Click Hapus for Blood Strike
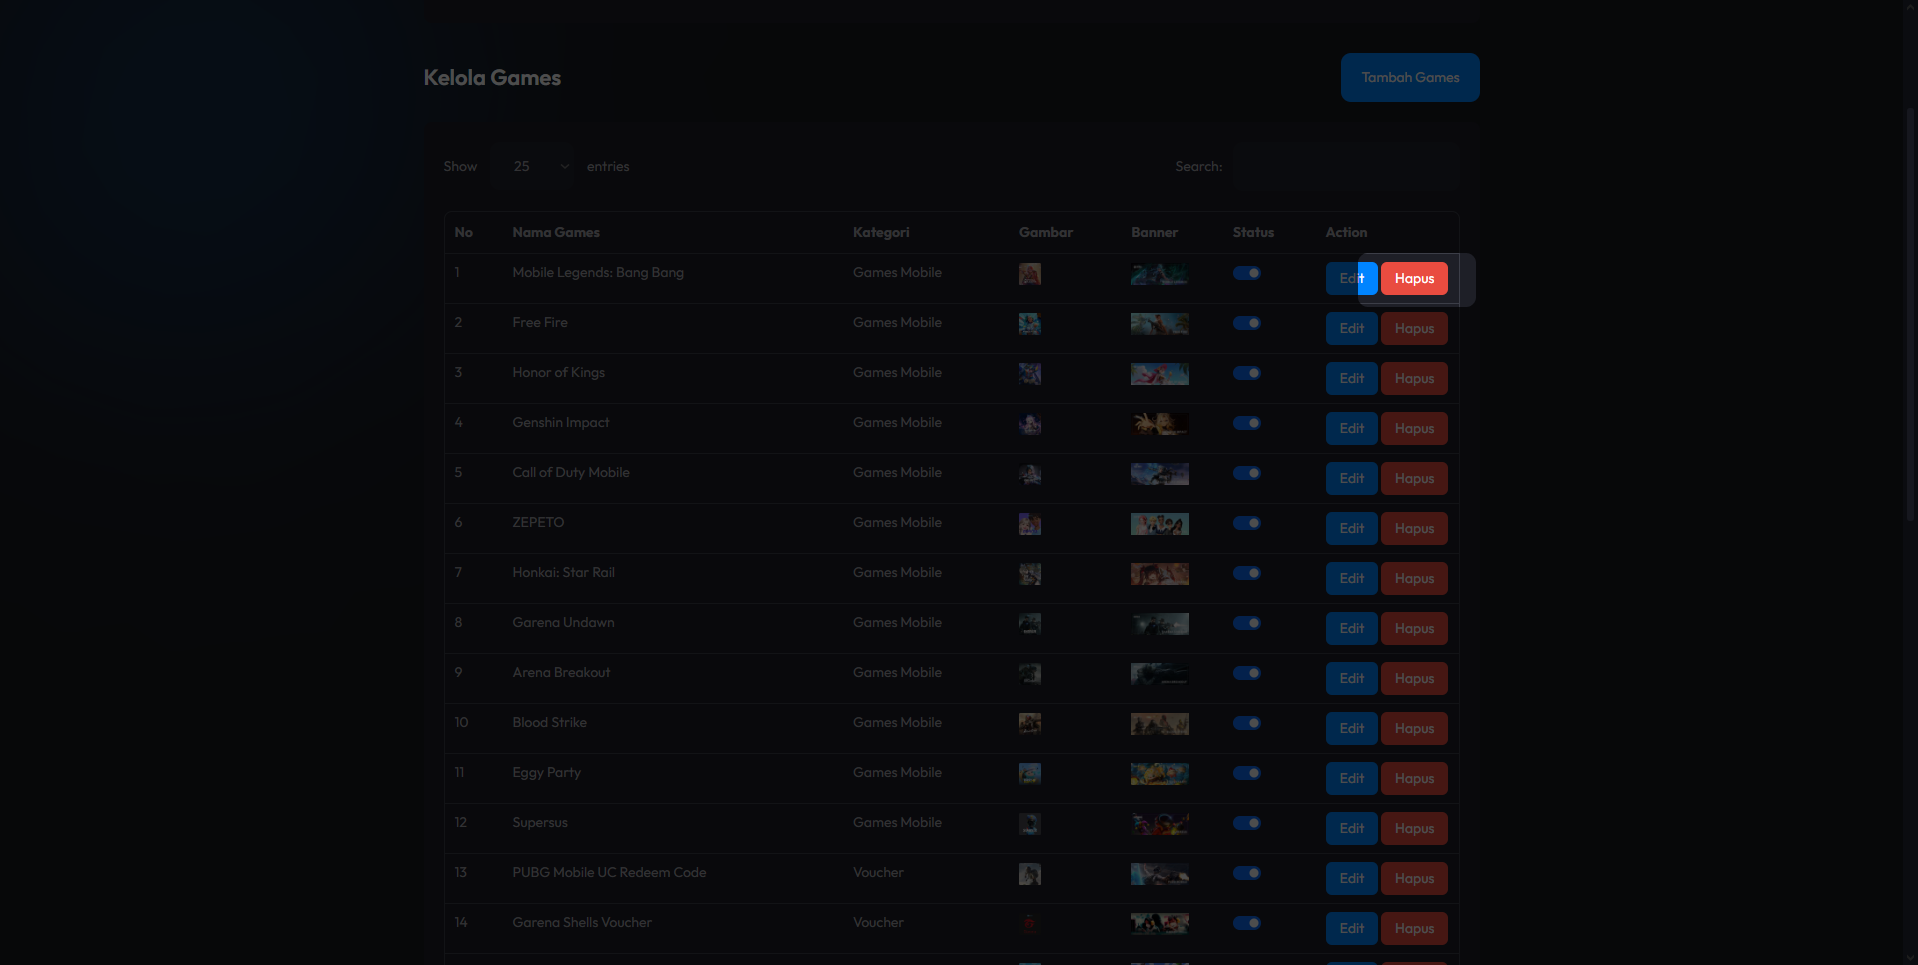Screen dimensions: 1918x965 (x=1414, y=728)
